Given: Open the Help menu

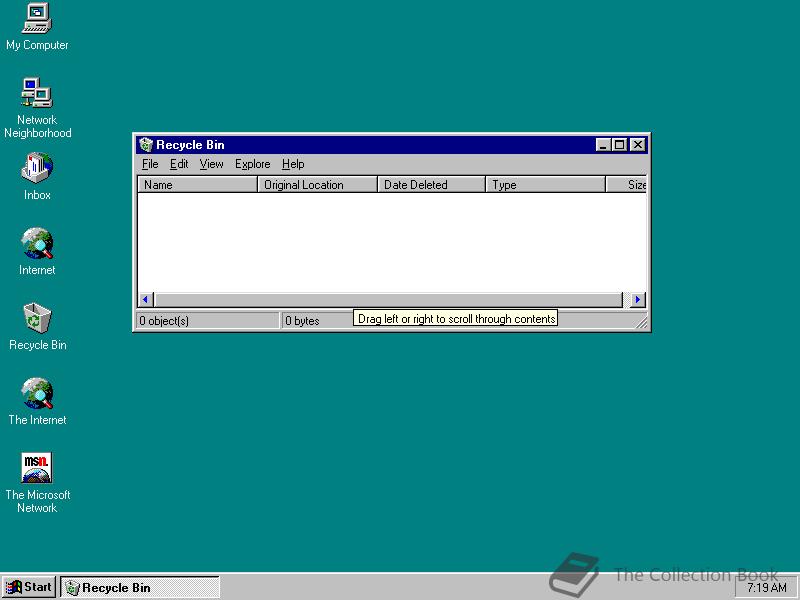Looking at the screenshot, I should (293, 164).
